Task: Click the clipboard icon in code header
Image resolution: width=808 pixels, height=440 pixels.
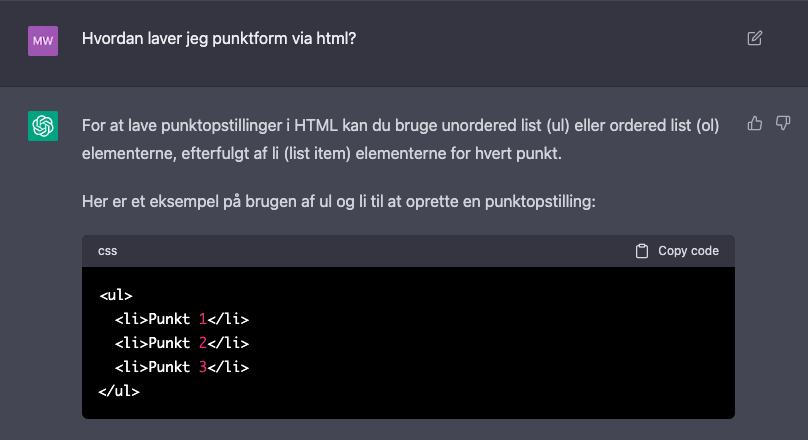Action: click(642, 251)
